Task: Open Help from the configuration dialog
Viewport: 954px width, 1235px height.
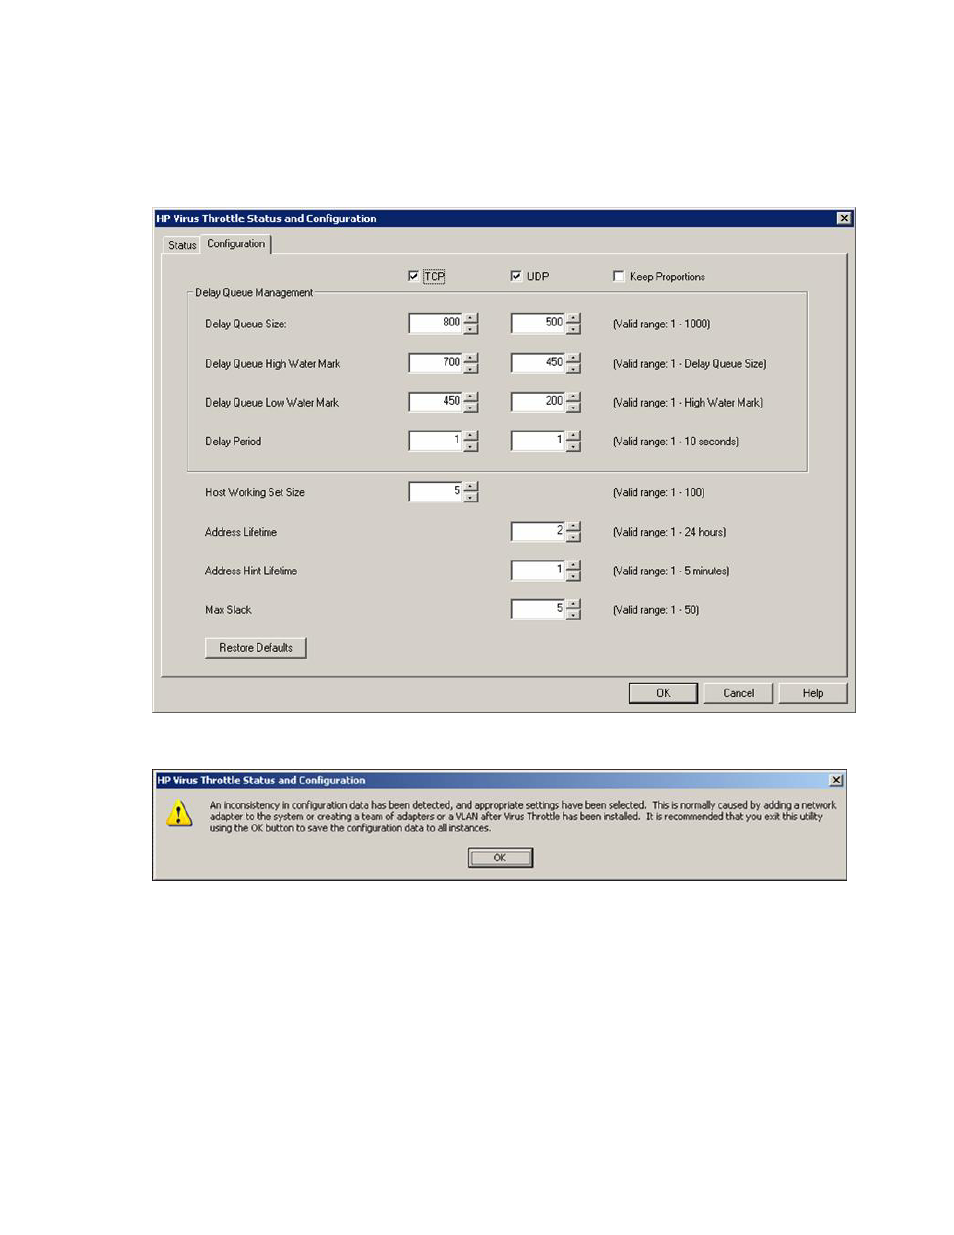Action: click(813, 693)
